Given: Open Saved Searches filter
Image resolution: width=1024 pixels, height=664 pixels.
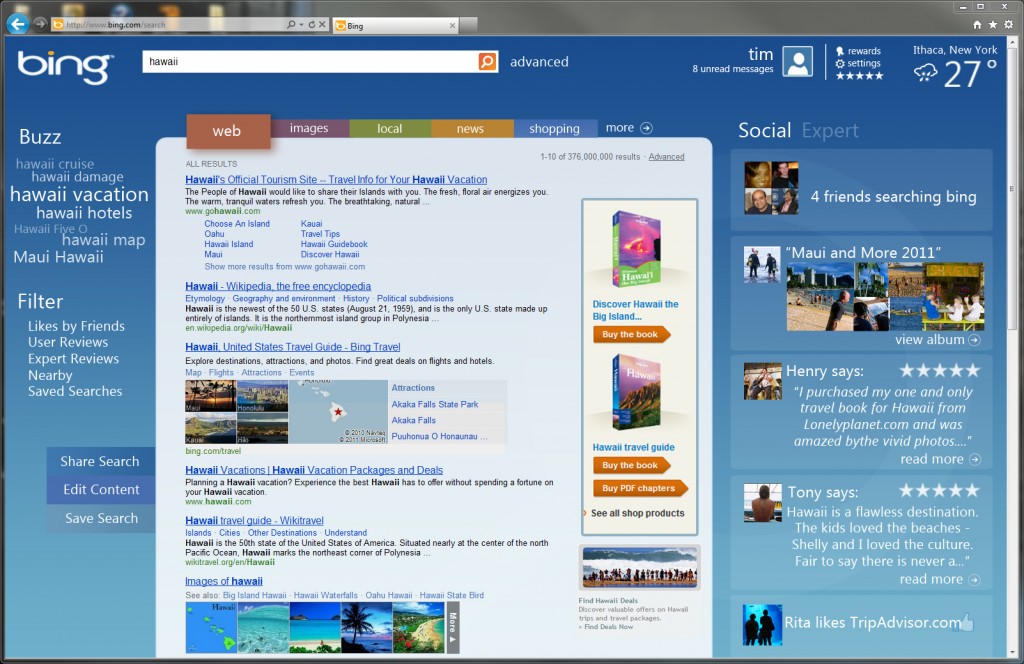Looking at the screenshot, I should [74, 391].
